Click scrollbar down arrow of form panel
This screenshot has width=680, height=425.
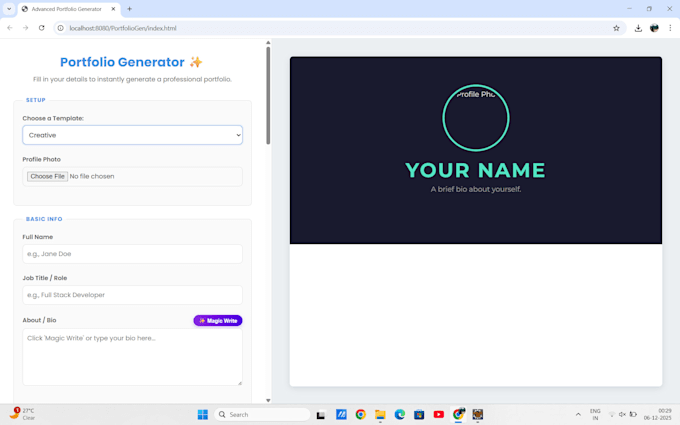[268, 400]
